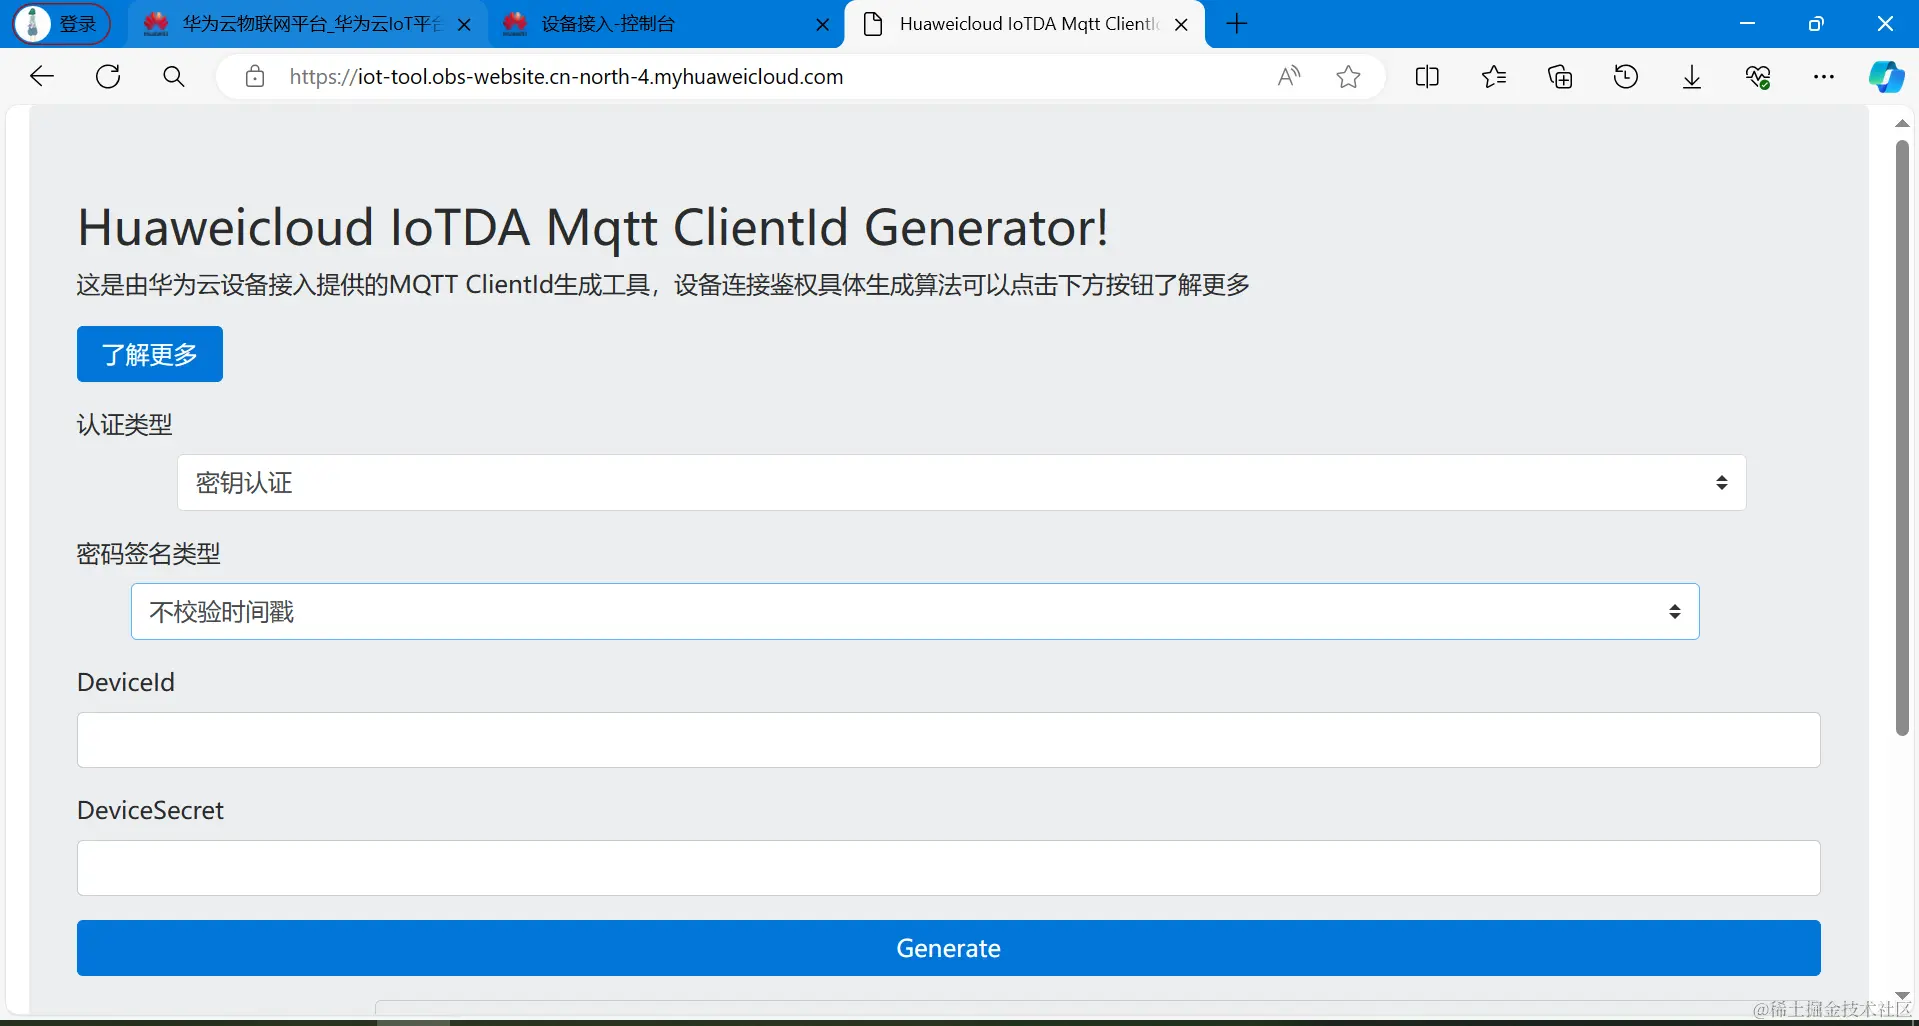The image size is (1919, 1026).
Task: Open Settings and more ellipsis menu
Action: 1824,76
